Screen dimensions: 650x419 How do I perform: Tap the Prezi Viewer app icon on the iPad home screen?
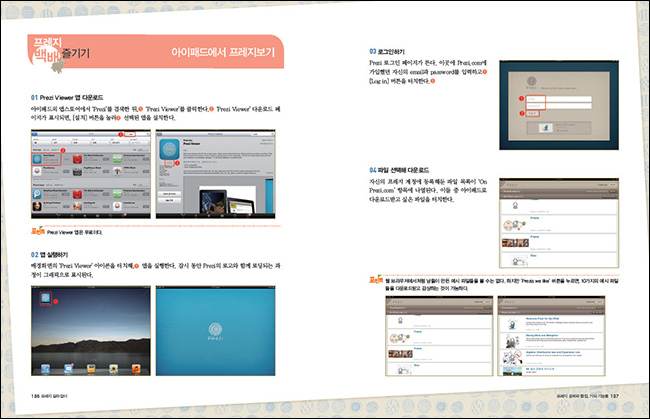click(x=45, y=296)
